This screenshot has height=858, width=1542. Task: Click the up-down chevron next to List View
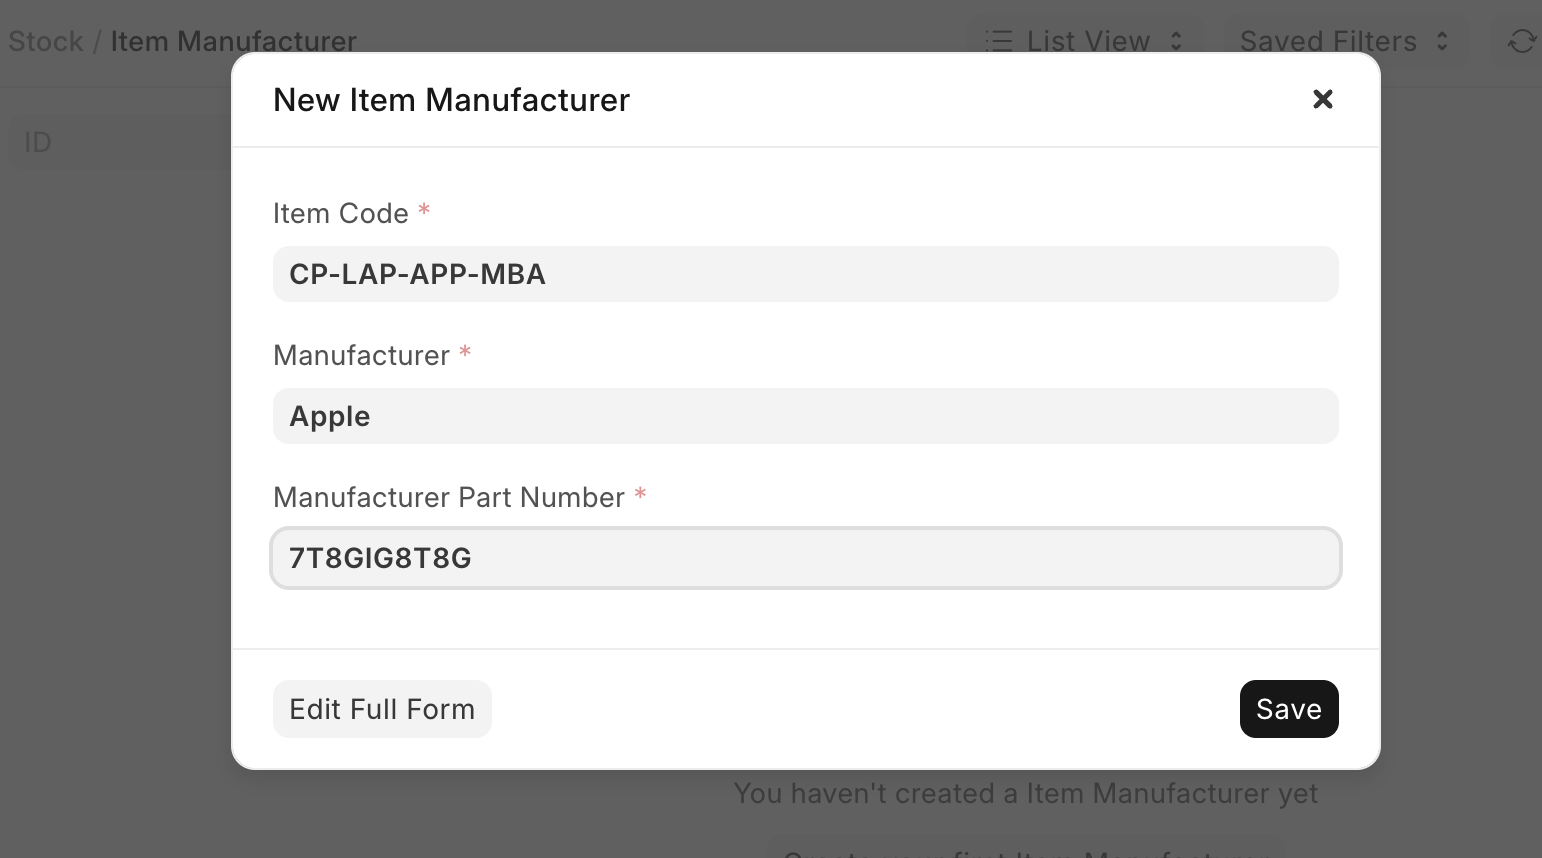(1177, 41)
